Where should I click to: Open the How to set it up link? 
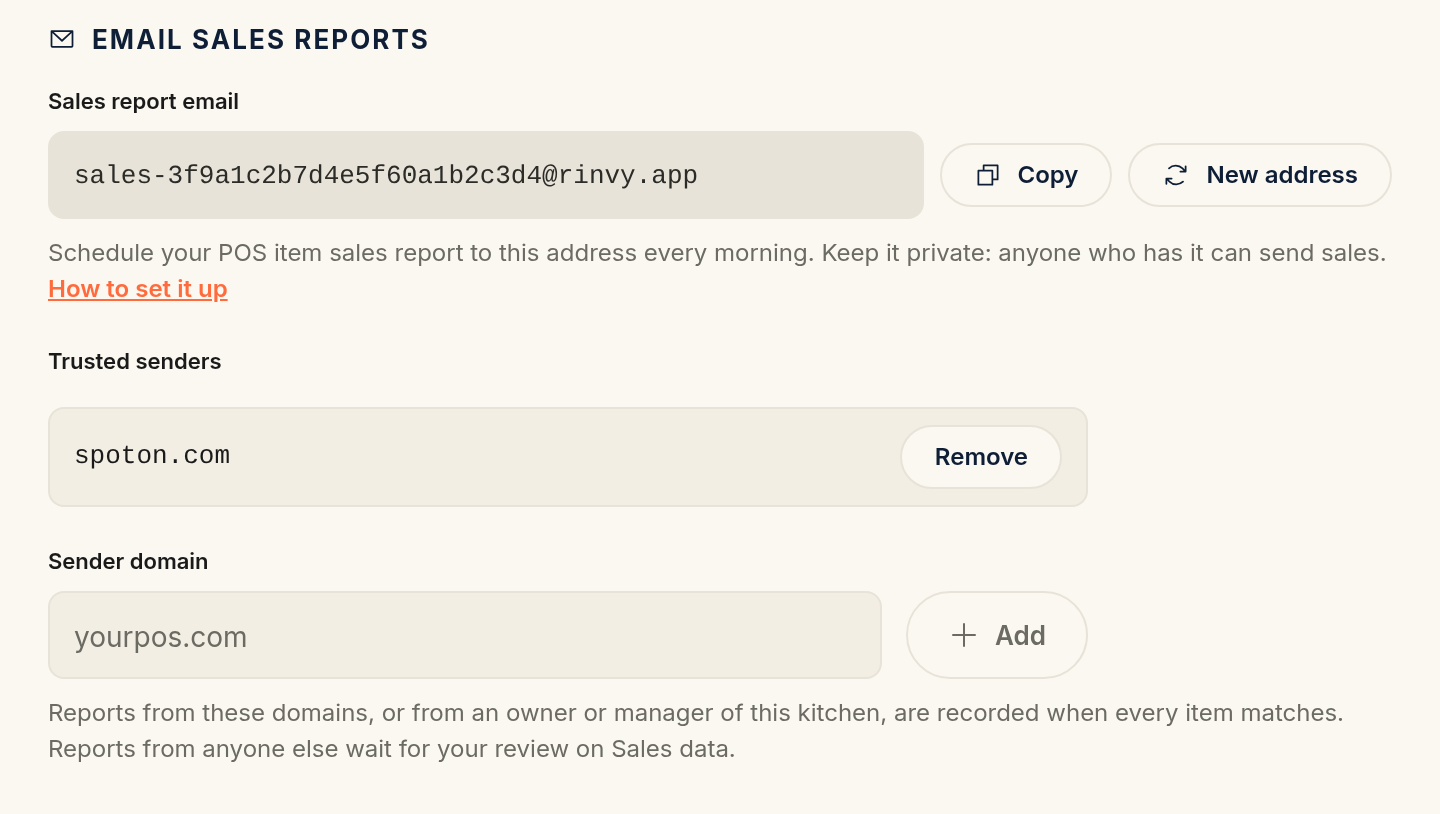click(138, 289)
